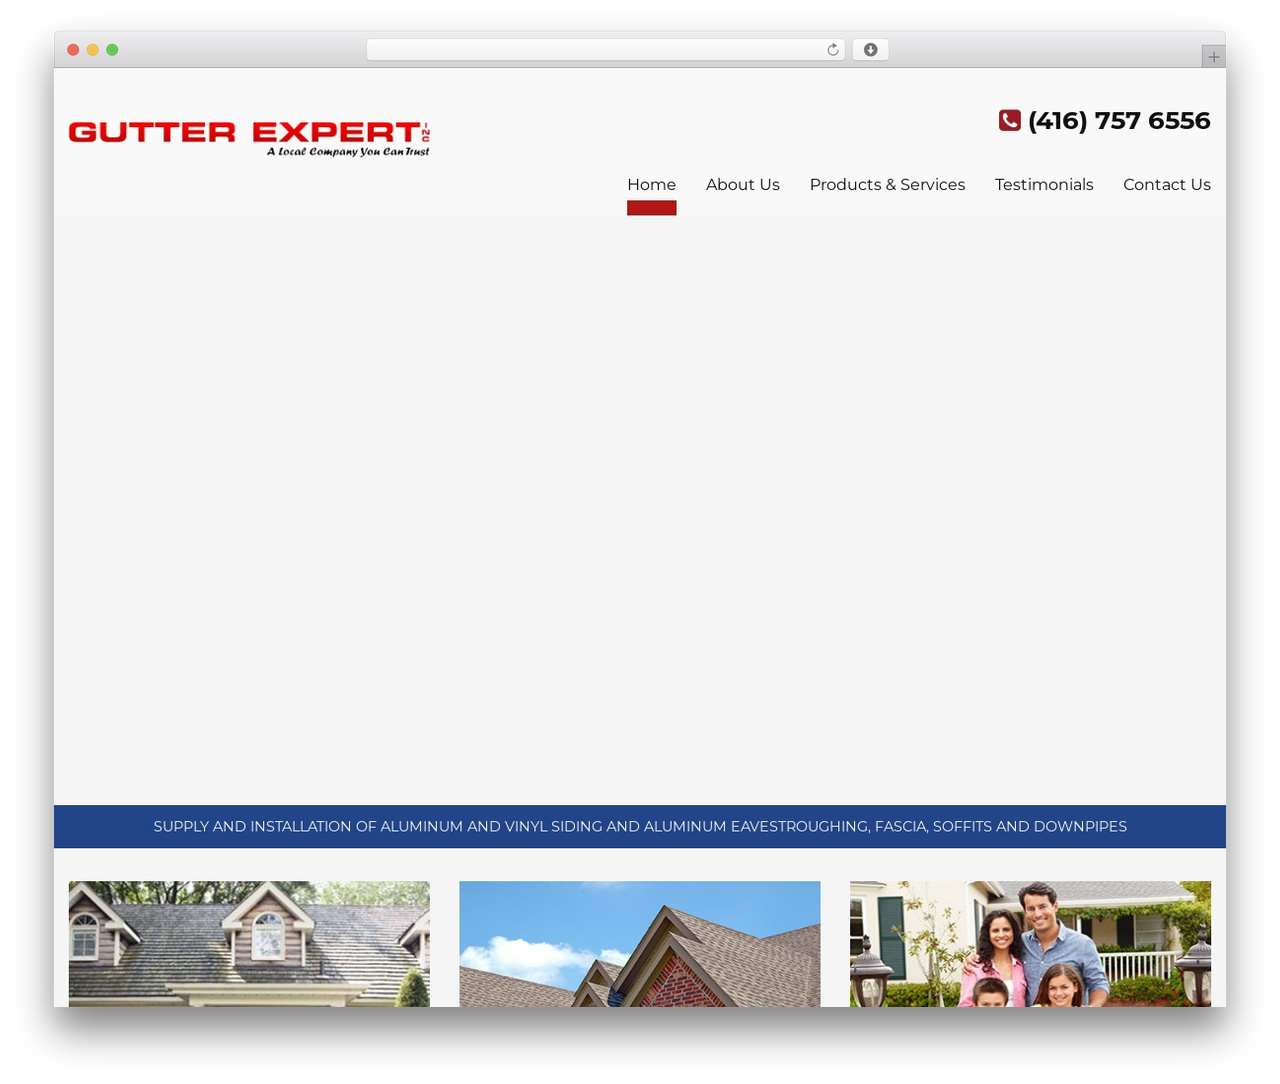Maximize the window with the green button
1280x1084 pixels.
[112, 50]
